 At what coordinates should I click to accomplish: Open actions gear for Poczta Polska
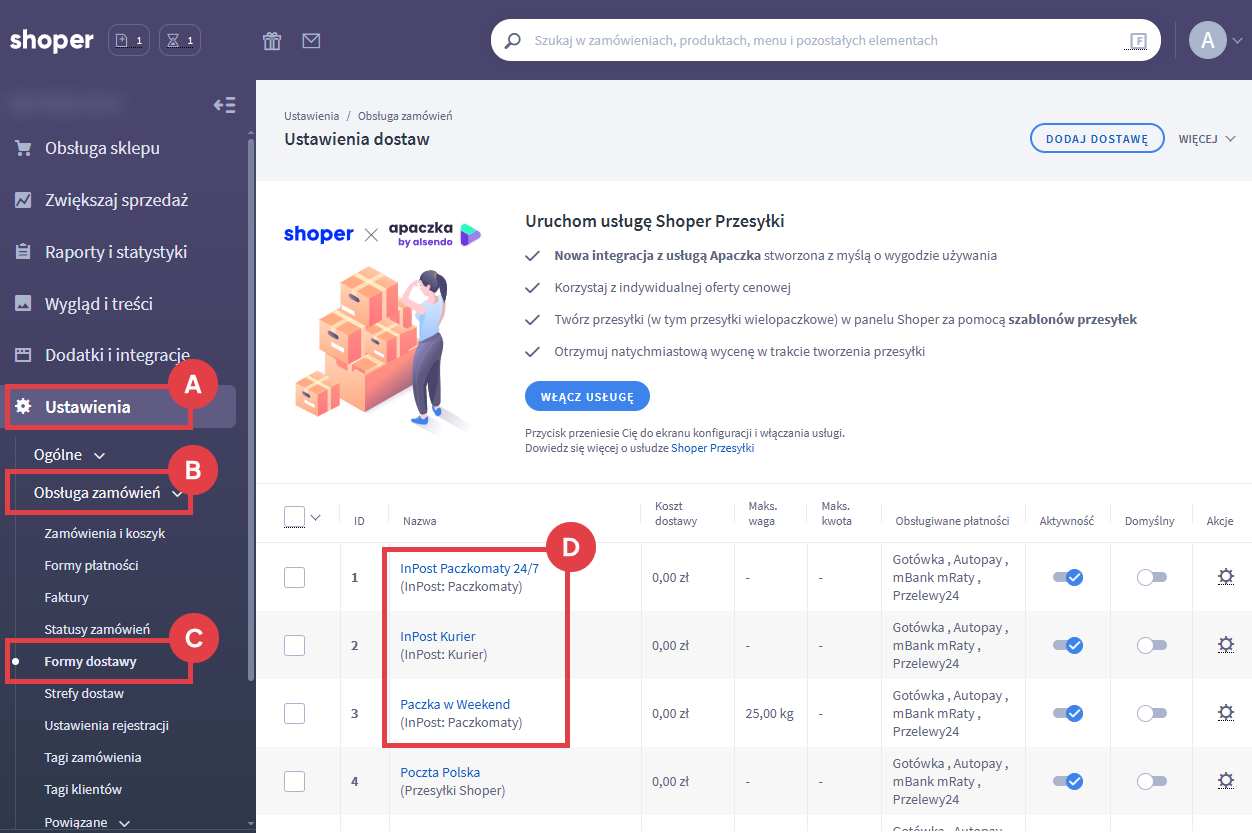click(1225, 781)
